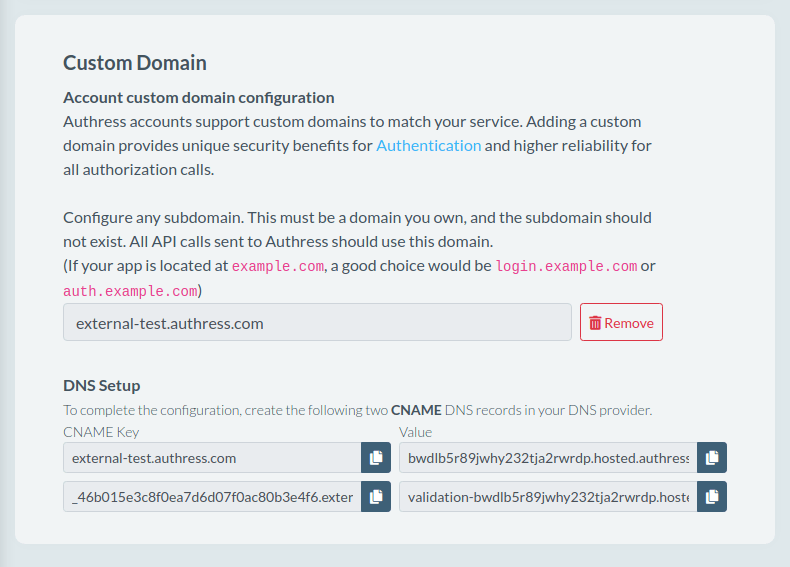Viewport: 790px width, 567px height.
Task: Select the custom domain input field
Action: pyautogui.click(x=317, y=322)
